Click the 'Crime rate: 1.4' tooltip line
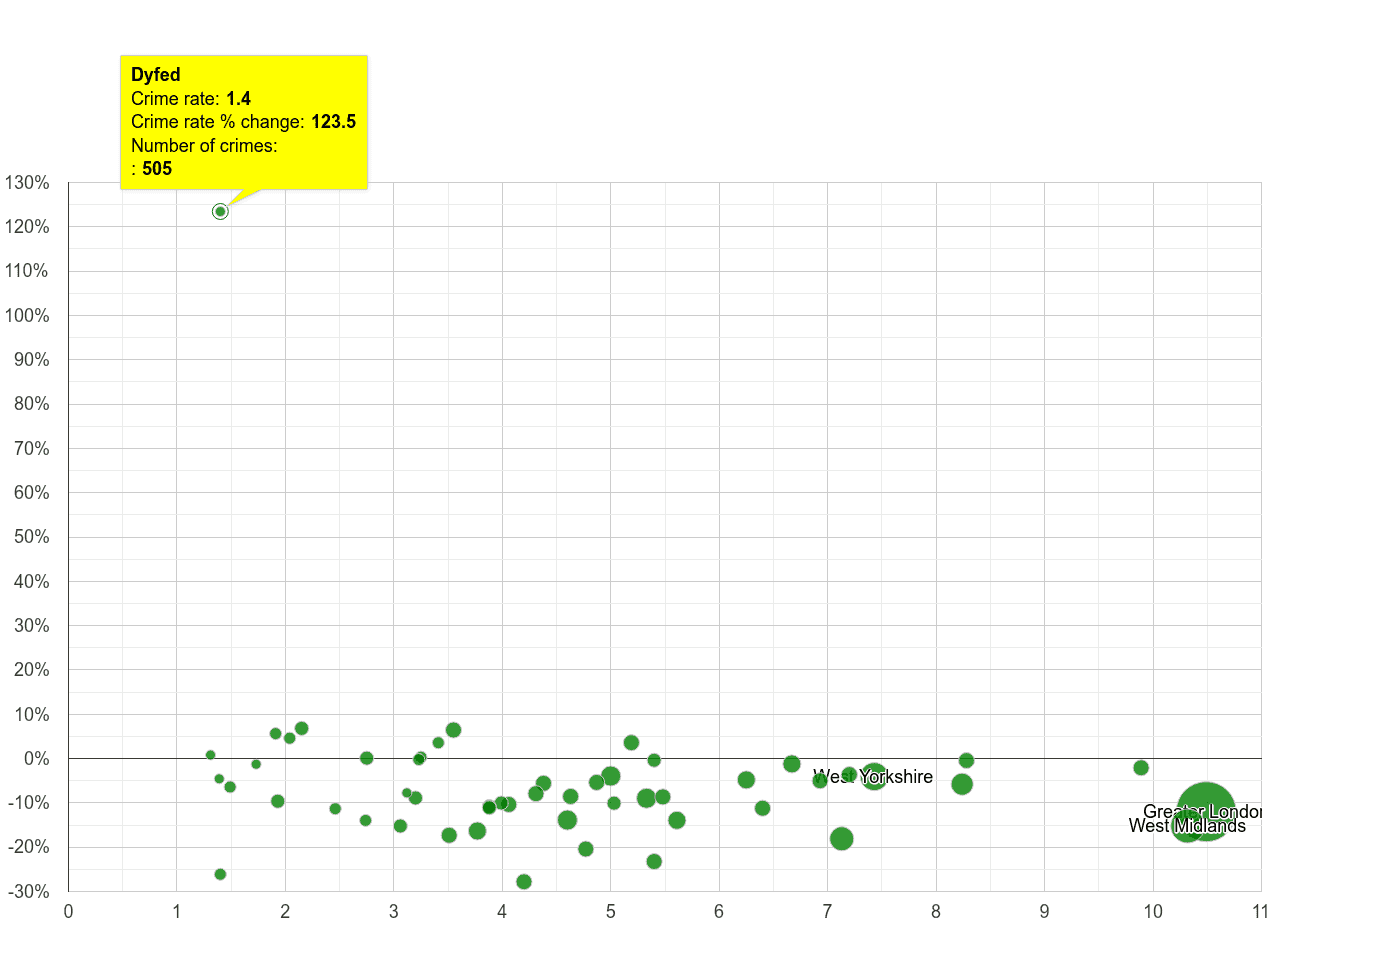The height and width of the screenshot is (980, 1390). (191, 98)
